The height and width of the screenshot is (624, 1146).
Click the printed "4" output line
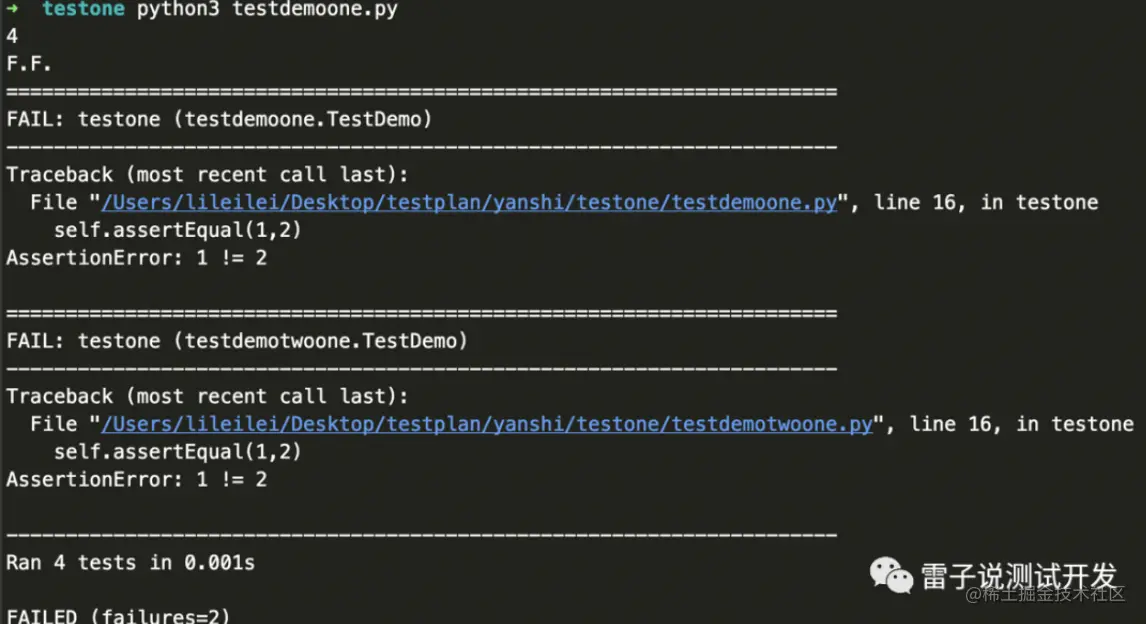point(12,37)
